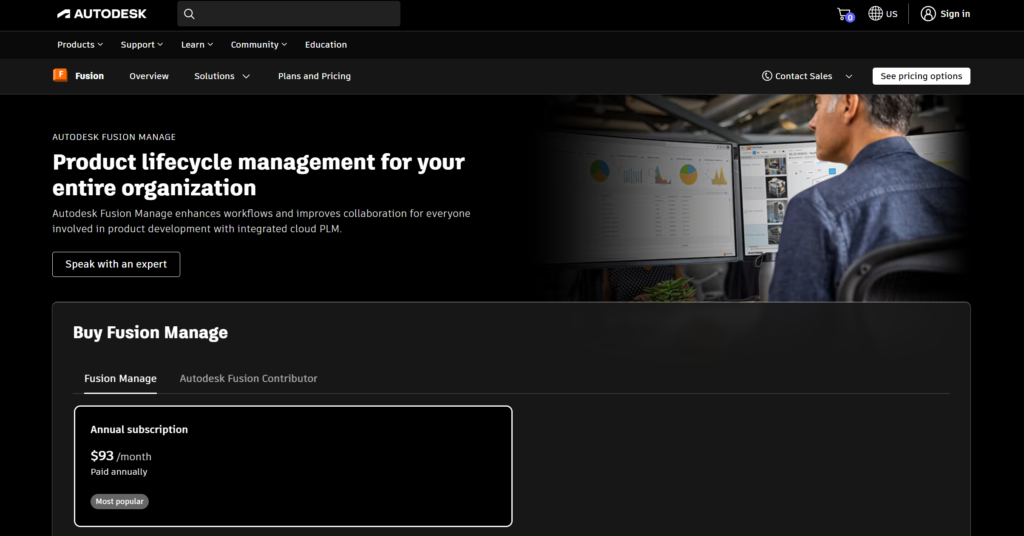Viewport: 1024px width, 536px height.
Task: Expand the Products dropdown menu
Action: pos(80,45)
